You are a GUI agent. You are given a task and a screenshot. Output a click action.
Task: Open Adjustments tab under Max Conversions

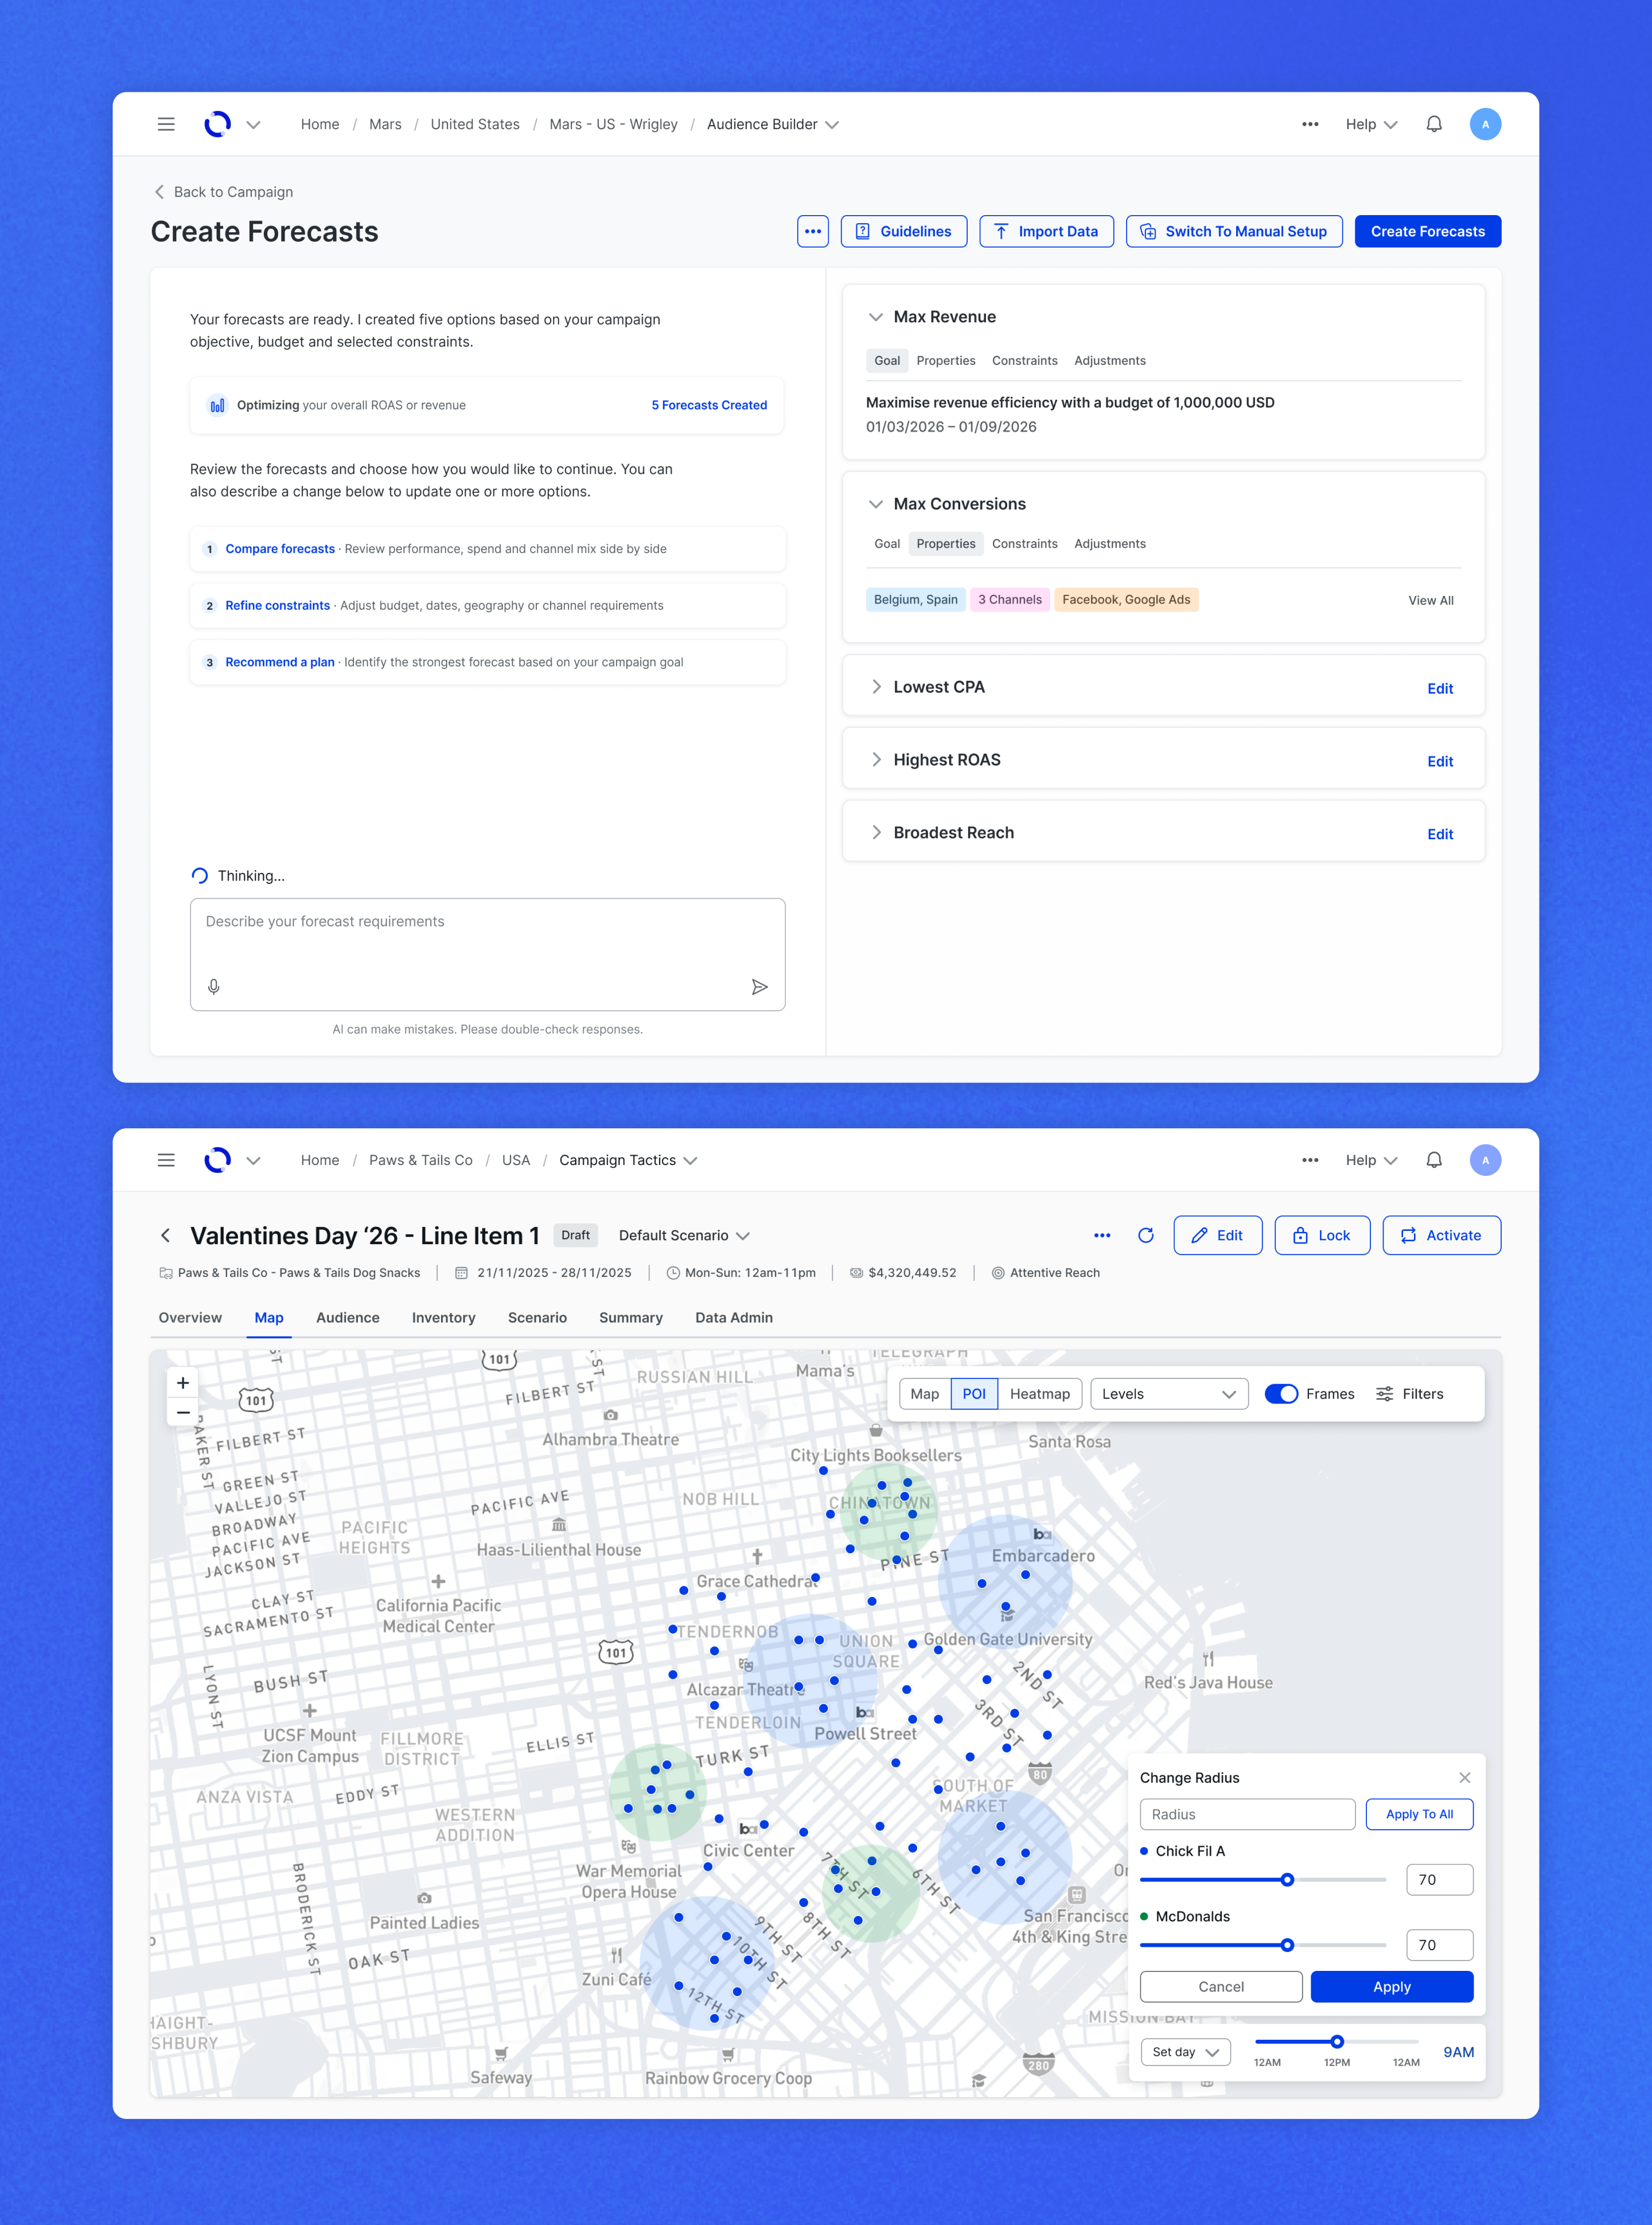pos(1110,544)
